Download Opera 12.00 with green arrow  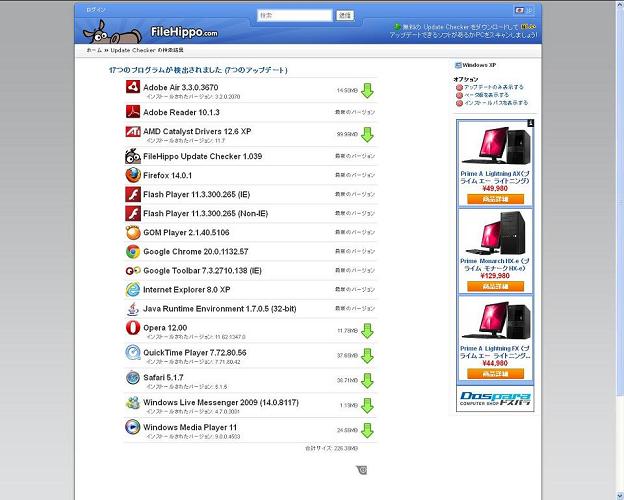367,331
